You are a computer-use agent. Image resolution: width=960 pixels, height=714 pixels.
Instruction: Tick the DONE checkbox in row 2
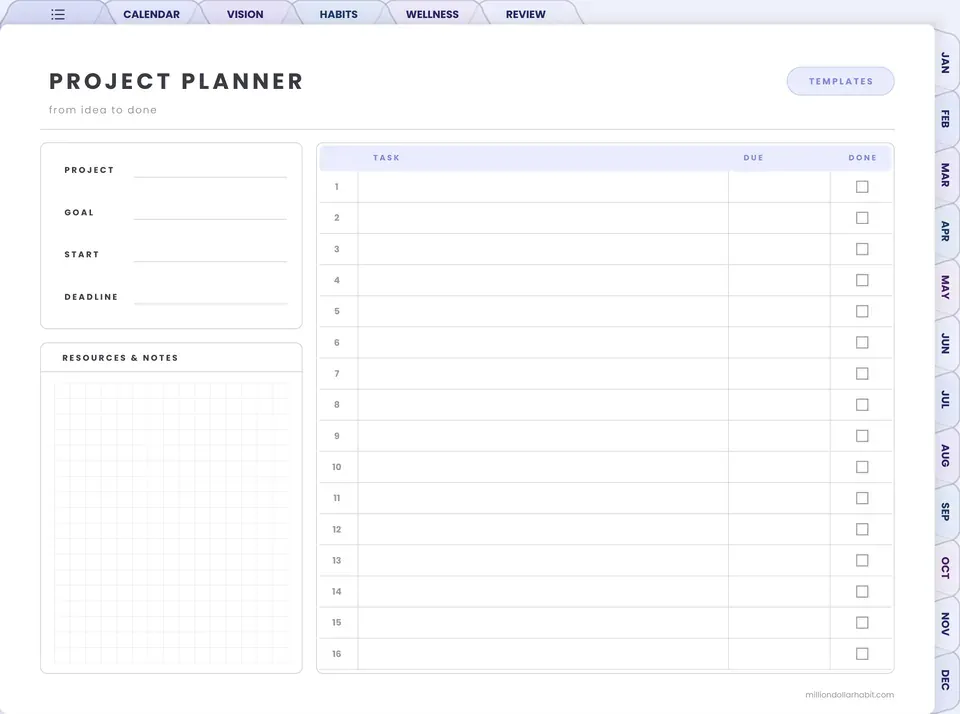pyautogui.click(x=862, y=218)
